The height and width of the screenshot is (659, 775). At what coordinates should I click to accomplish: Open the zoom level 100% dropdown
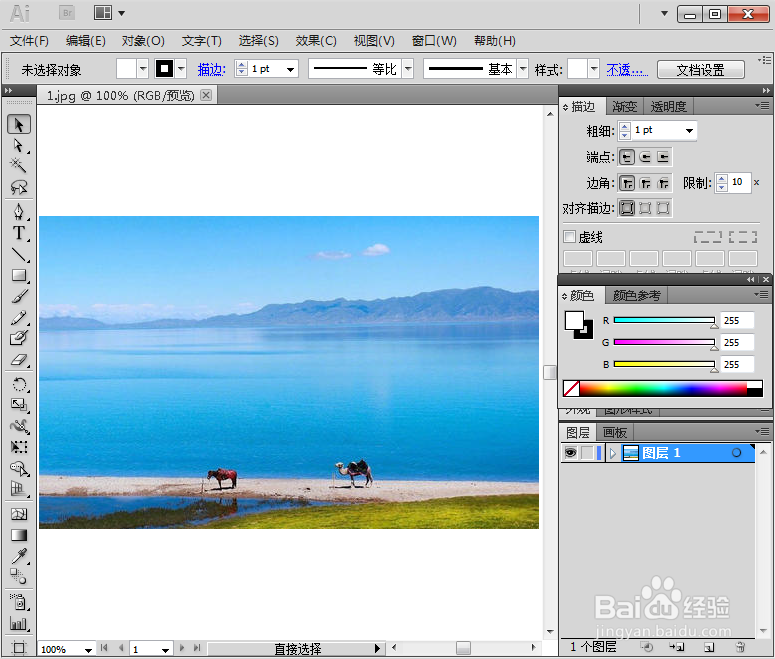click(88, 649)
